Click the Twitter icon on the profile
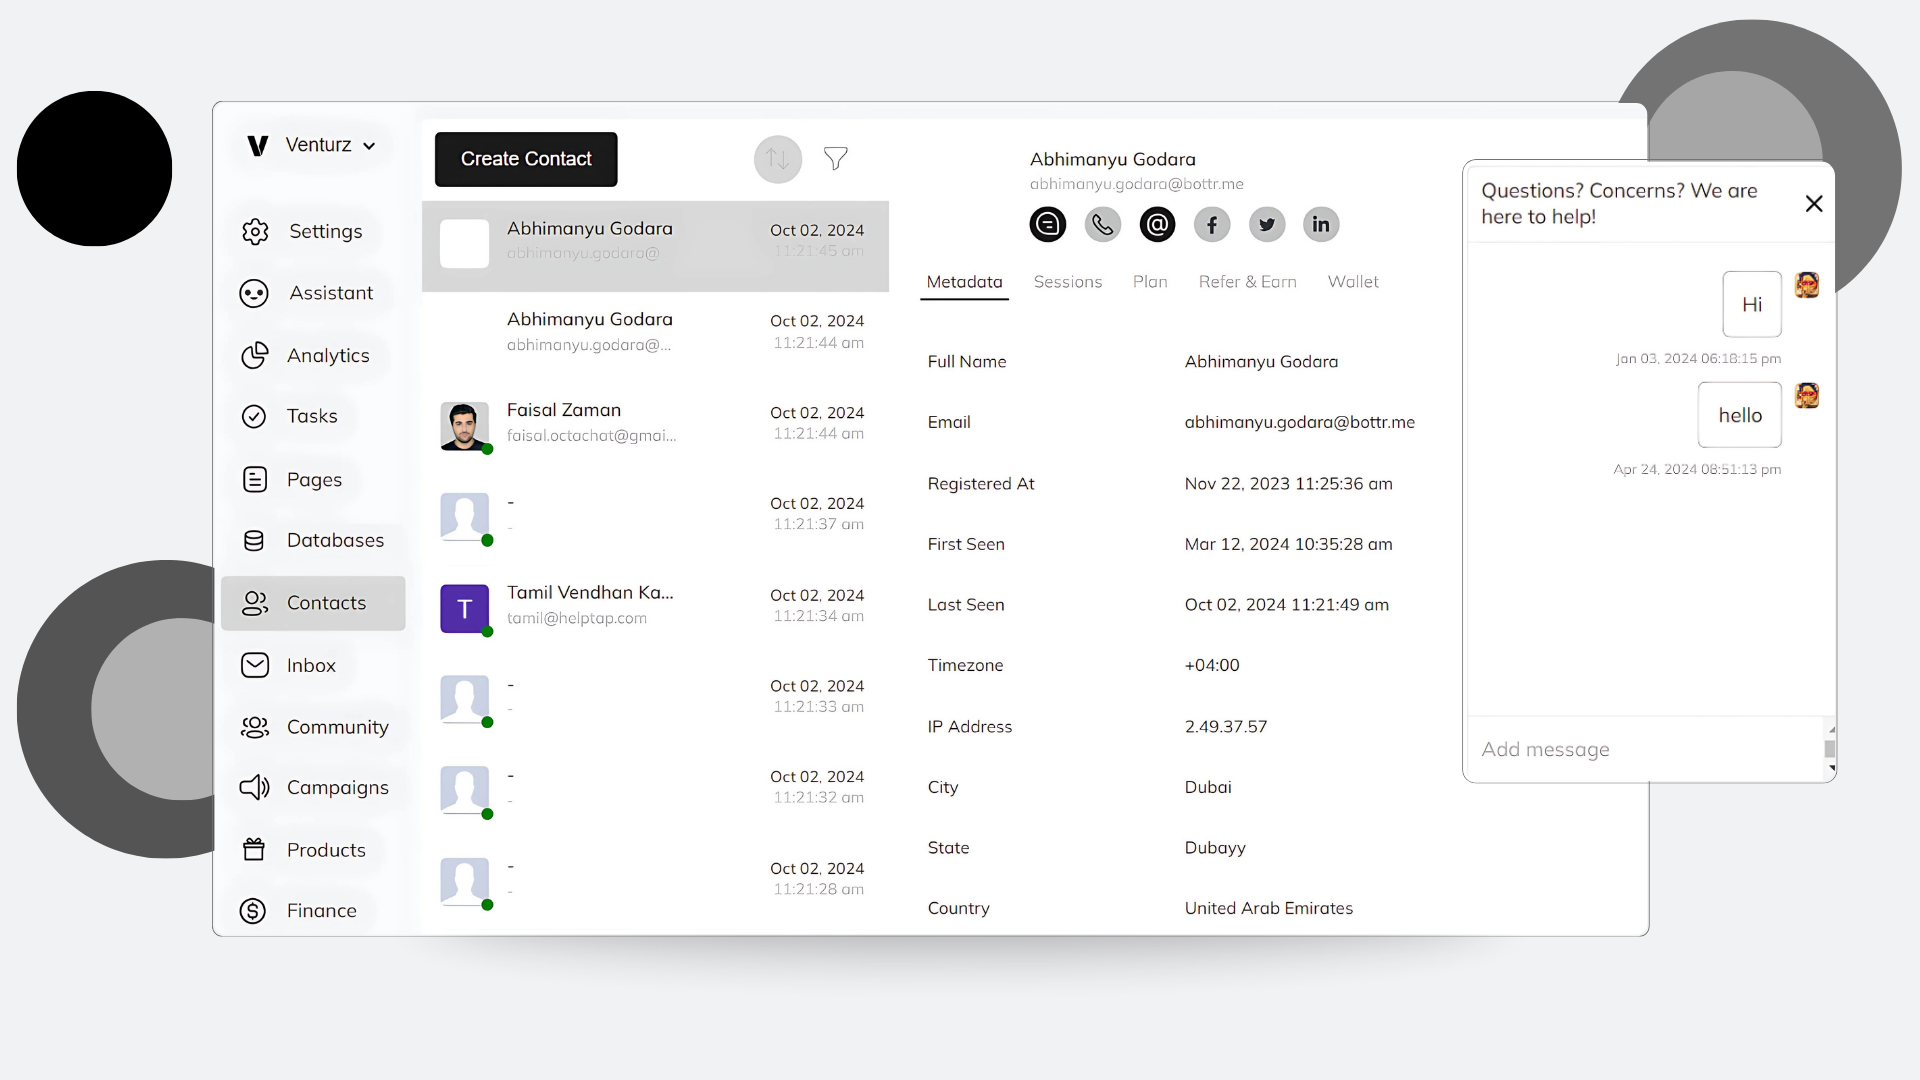The image size is (1920, 1080). (x=1266, y=224)
